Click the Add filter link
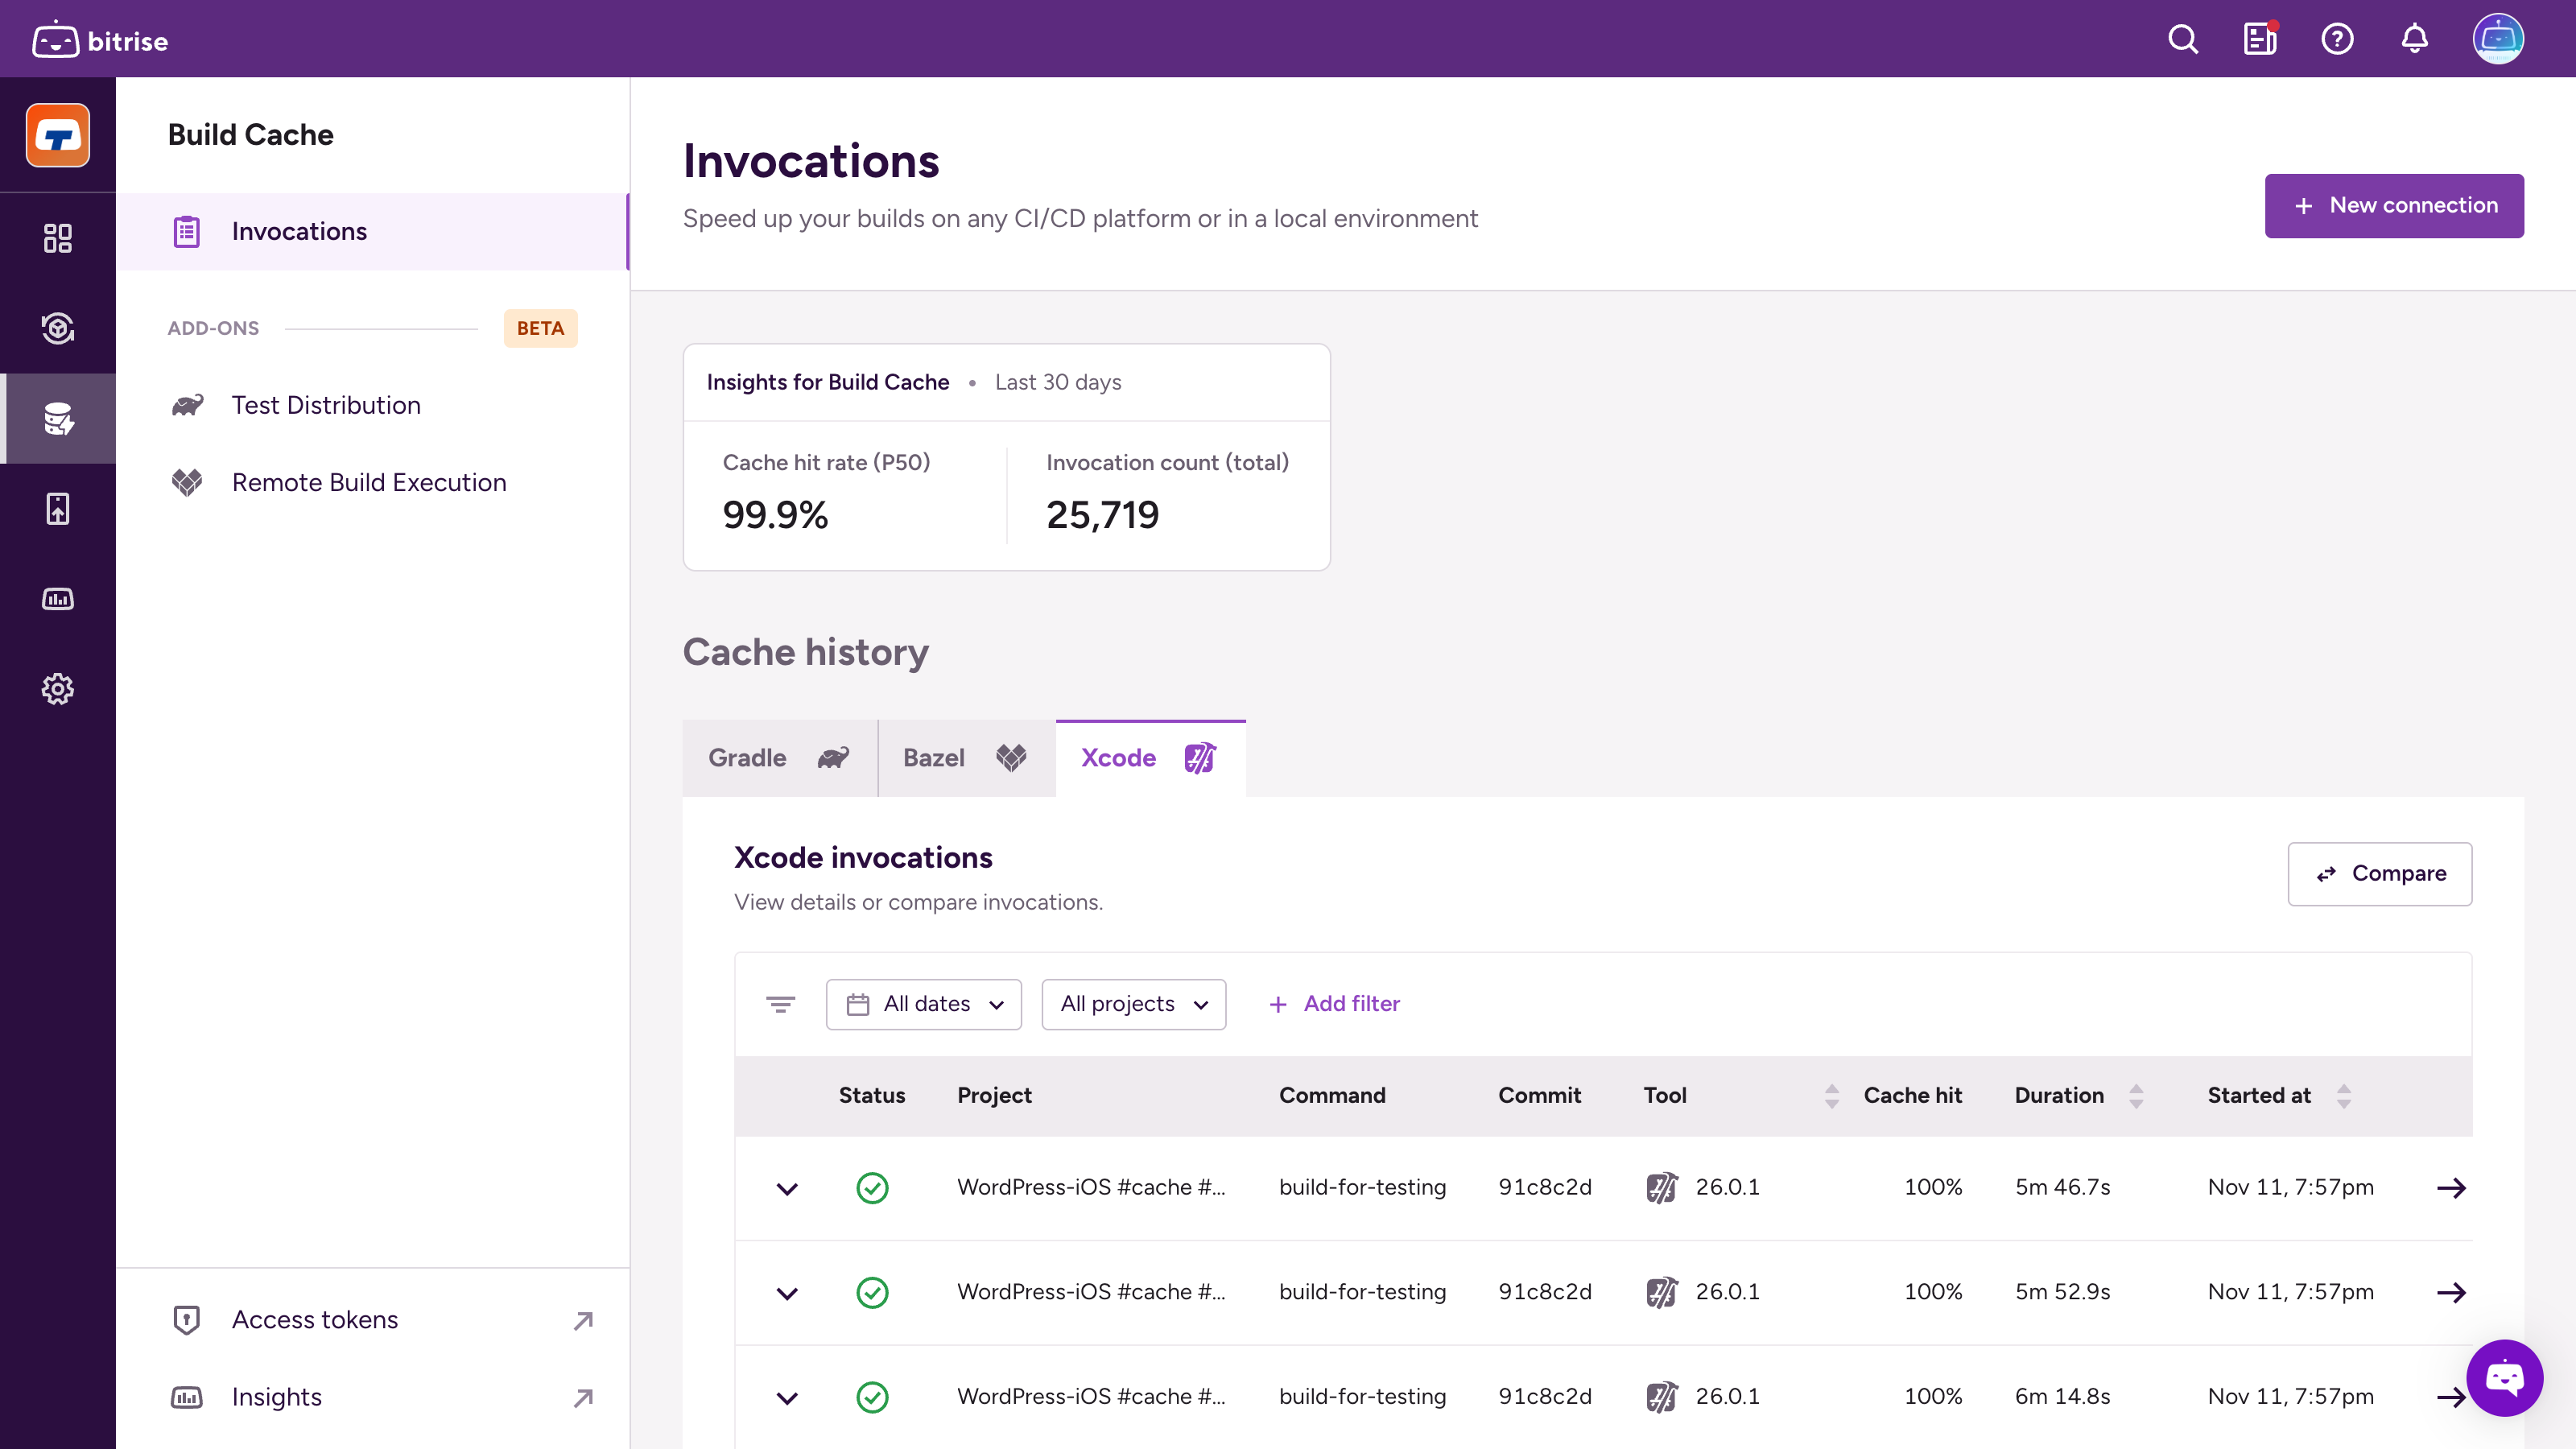Screen dimensions: 2576x1449 coord(1334,1004)
